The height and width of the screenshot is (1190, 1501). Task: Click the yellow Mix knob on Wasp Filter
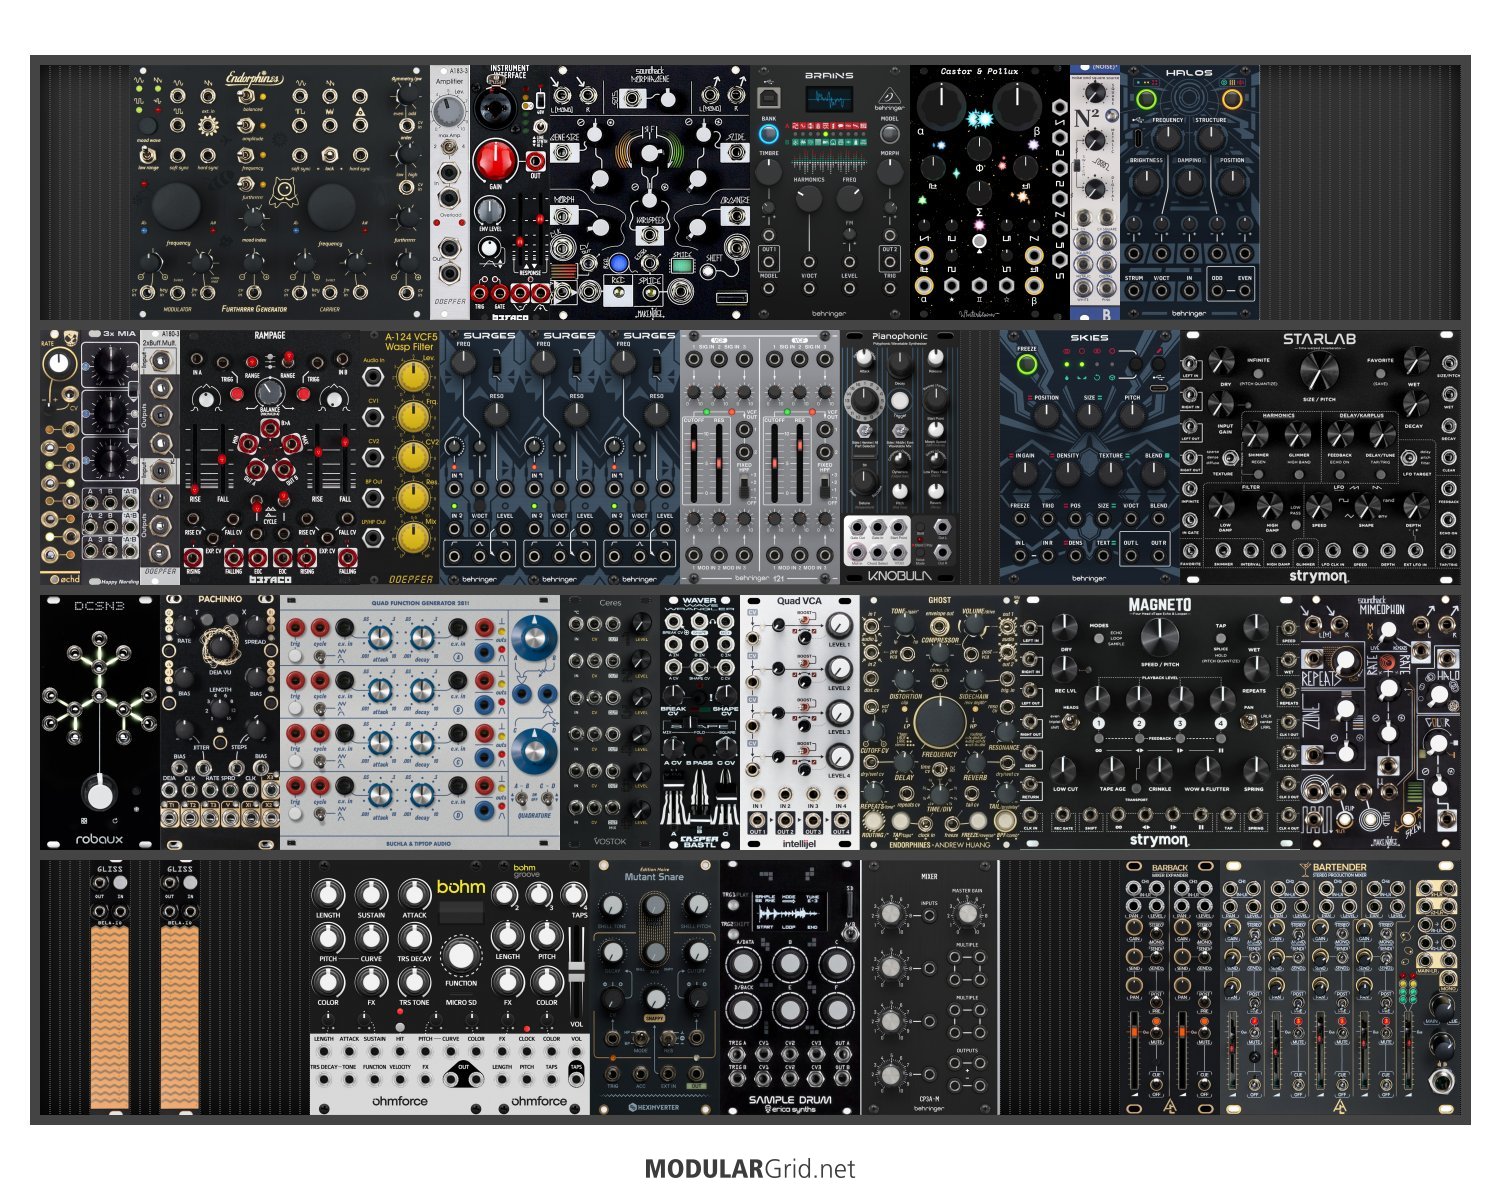(x=412, y=537)
